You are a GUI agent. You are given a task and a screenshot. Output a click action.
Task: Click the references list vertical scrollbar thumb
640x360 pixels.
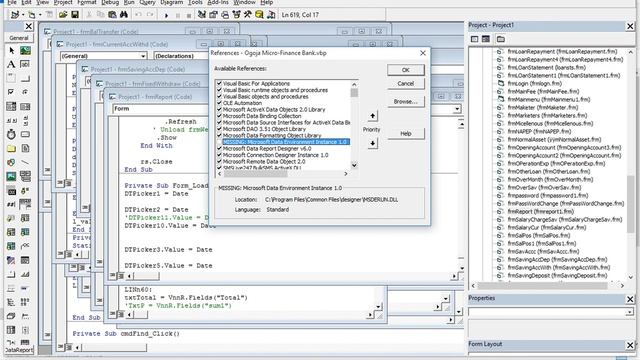[354, 93]
